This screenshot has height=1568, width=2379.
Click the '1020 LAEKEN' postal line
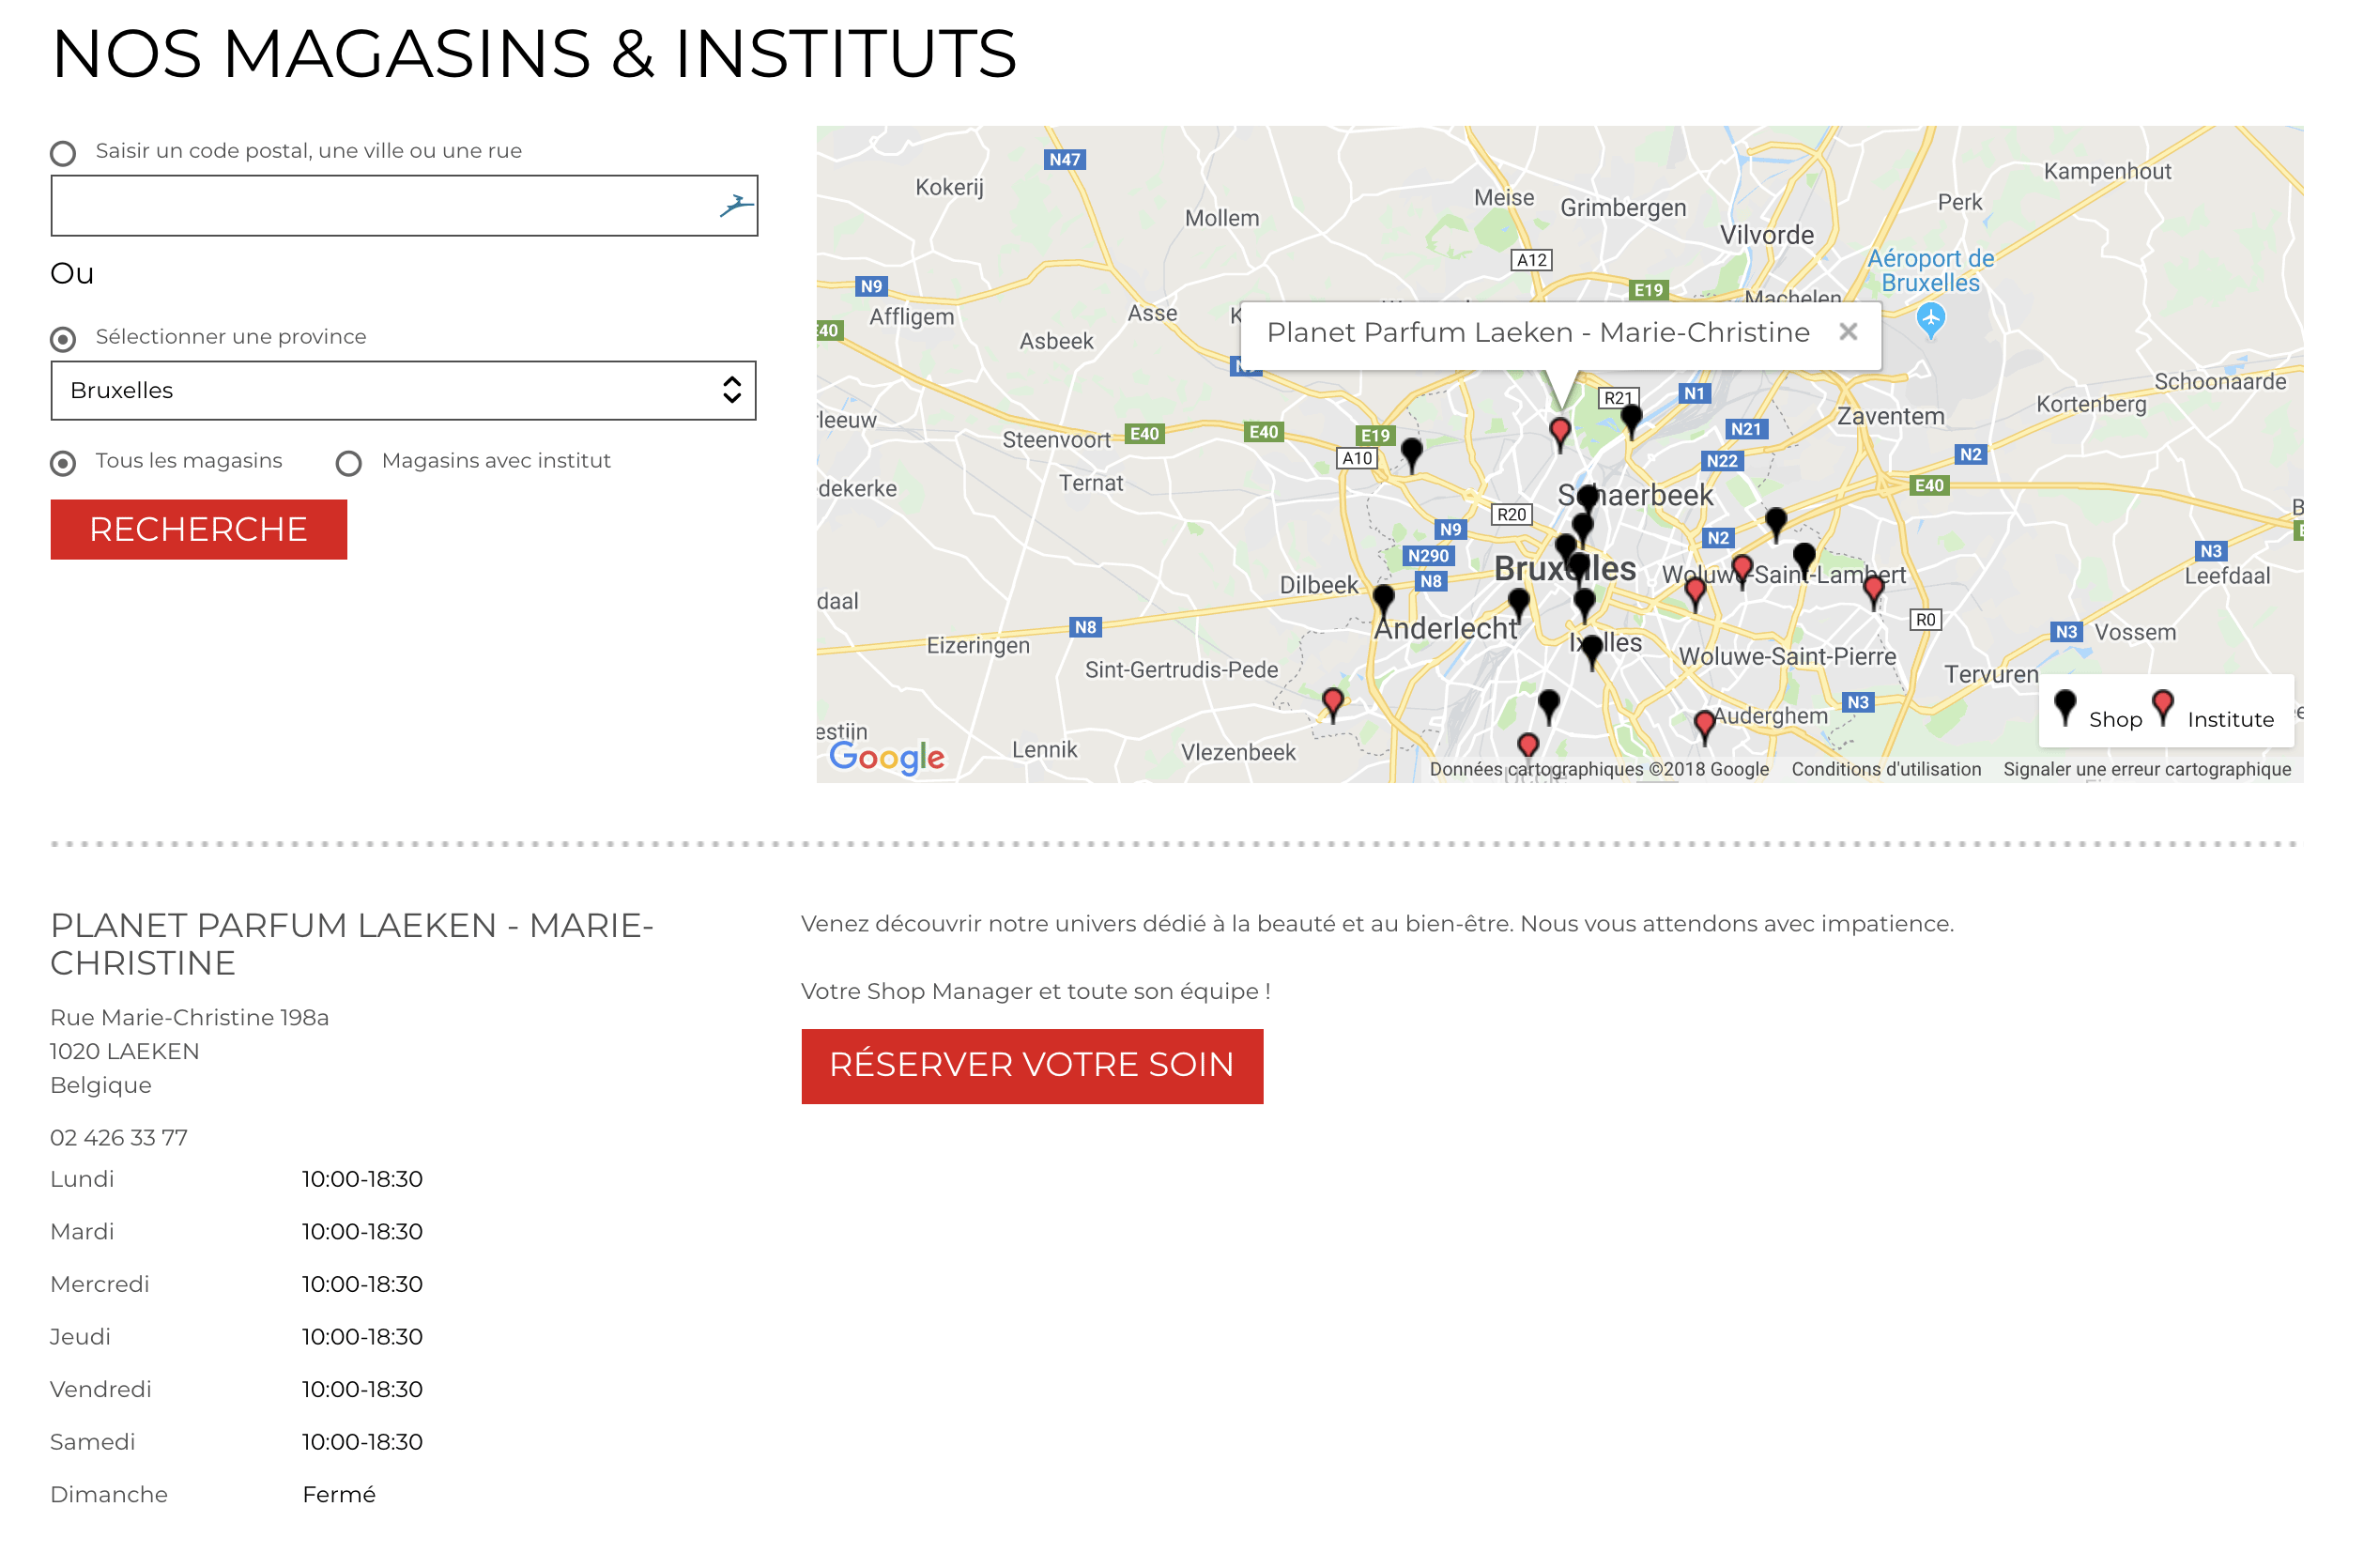[x=125, y=1052]
